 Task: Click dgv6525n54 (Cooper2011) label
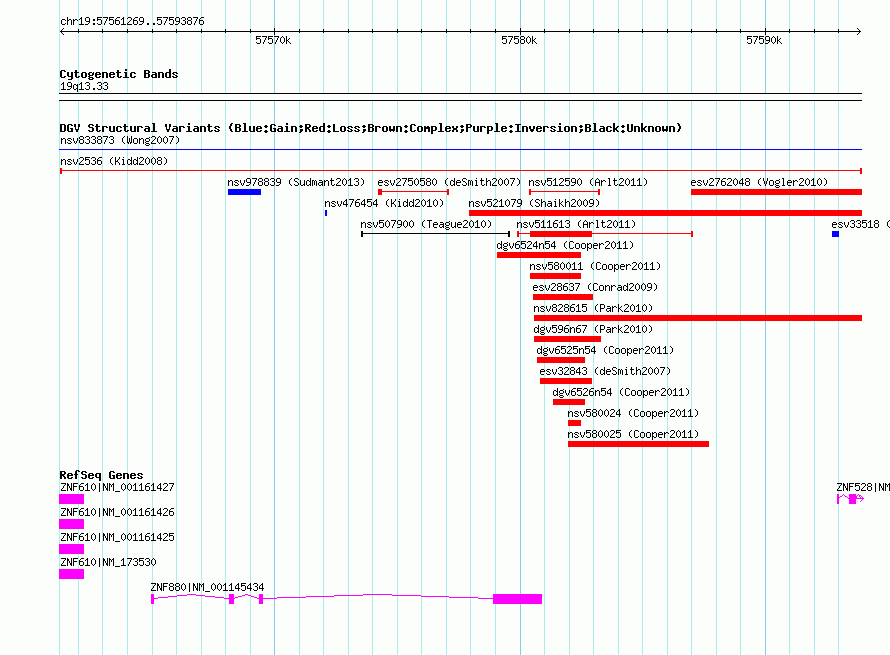click(x=605, y=350)
